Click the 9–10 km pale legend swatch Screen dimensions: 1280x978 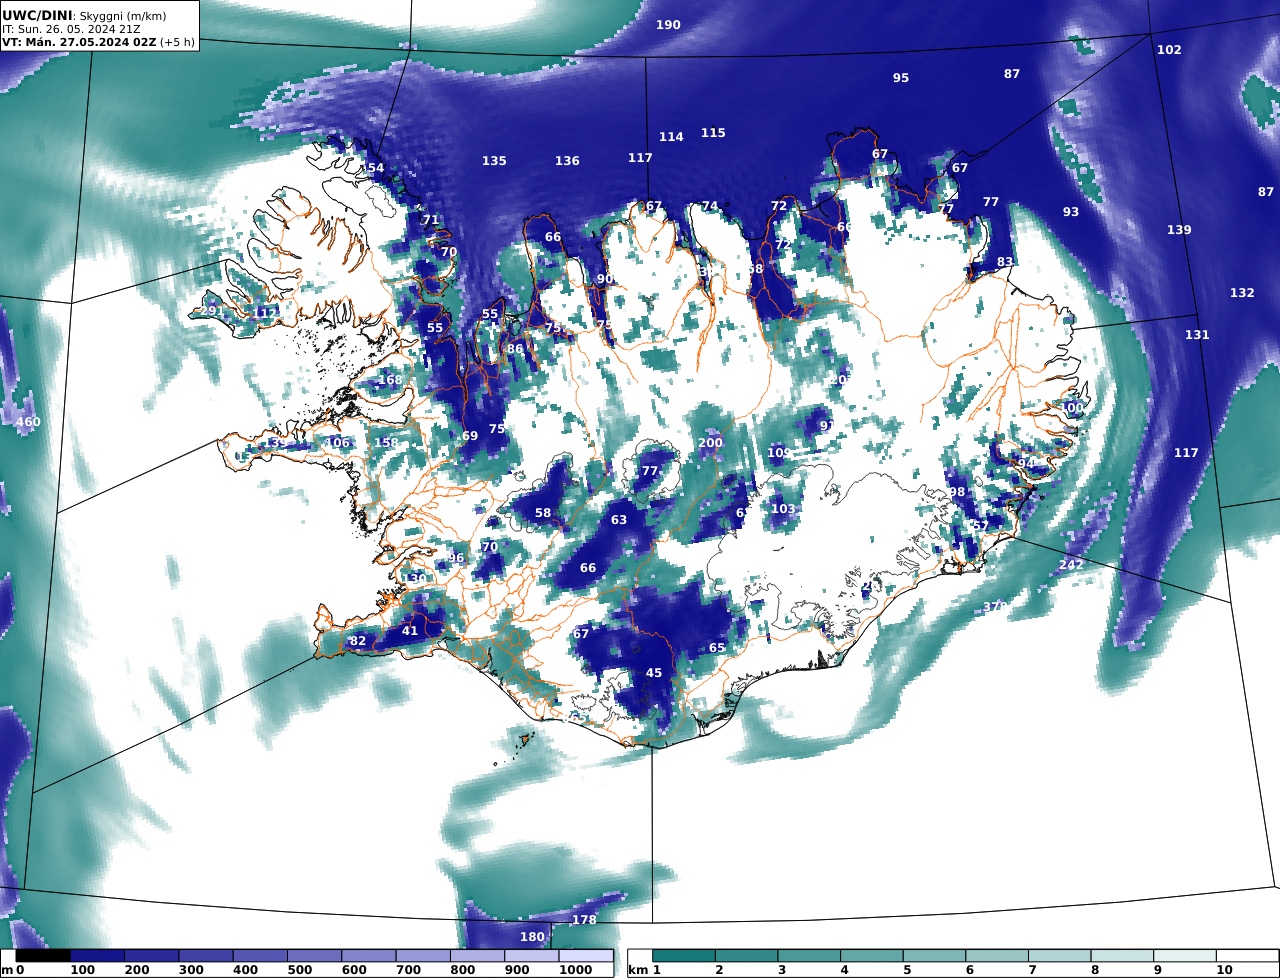point(1184,956)
